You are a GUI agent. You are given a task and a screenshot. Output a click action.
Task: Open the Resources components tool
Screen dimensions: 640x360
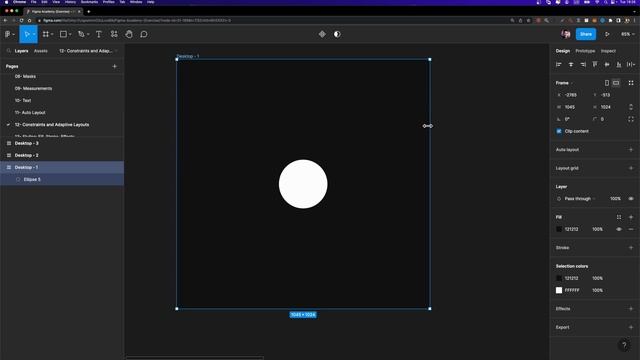114,34
